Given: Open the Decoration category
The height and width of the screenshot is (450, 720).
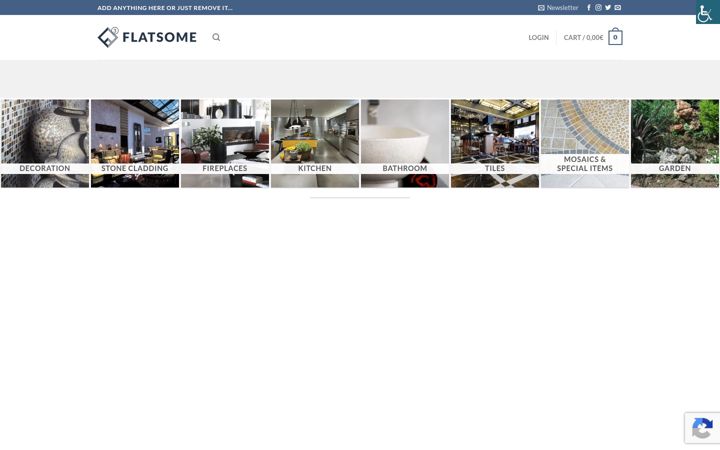Looking at the screenshot, I should pos(45,143).
